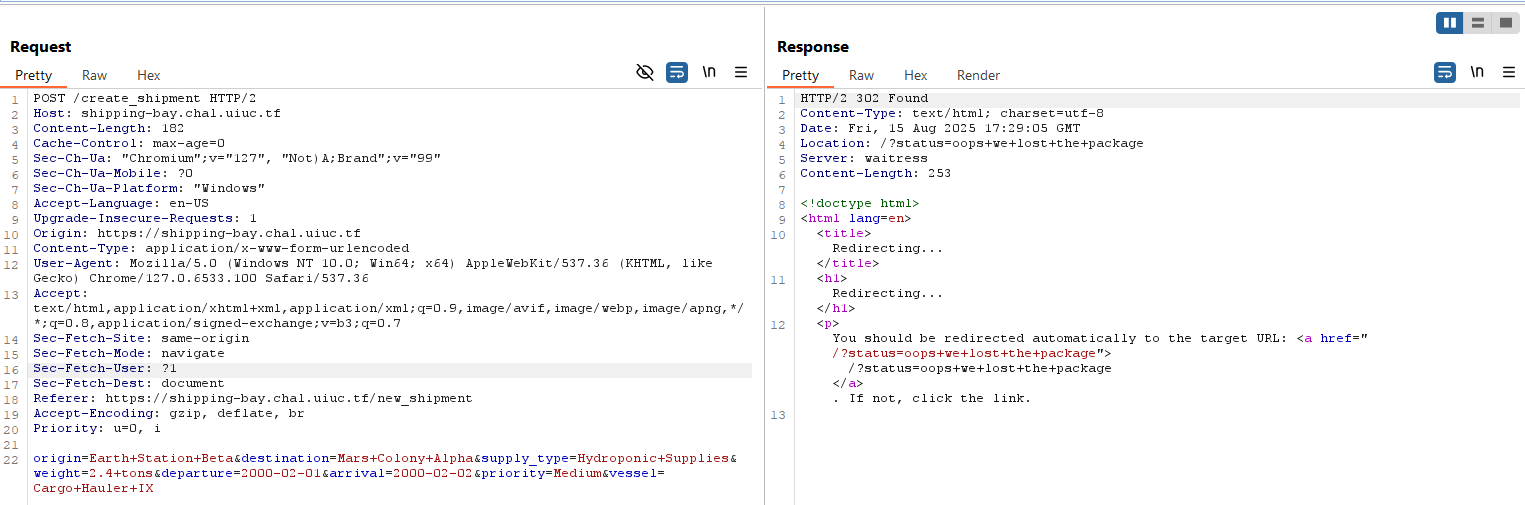This screenshot has height=505, width=1525.
Task: Toggle line wrap in Response panel
Action: [1445, 72]
